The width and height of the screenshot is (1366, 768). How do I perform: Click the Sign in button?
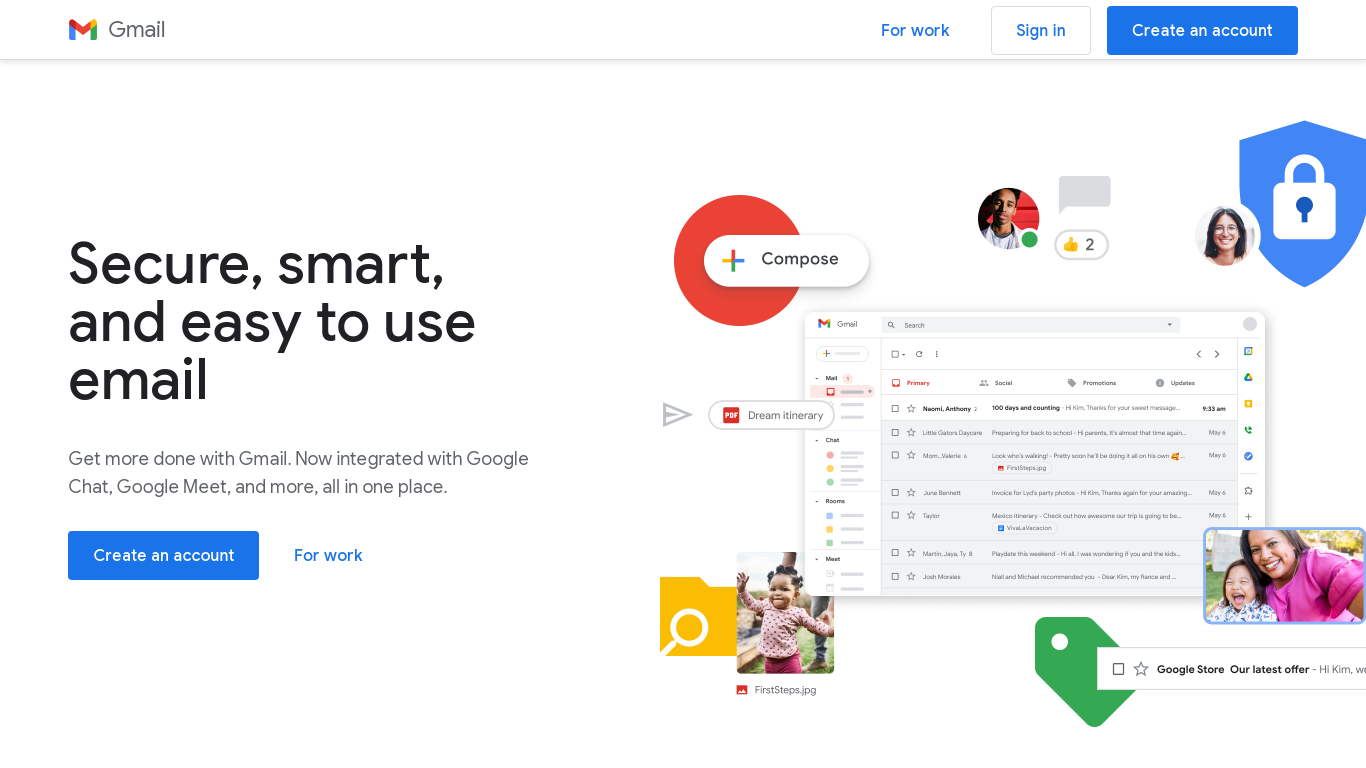click(1040, 30)
